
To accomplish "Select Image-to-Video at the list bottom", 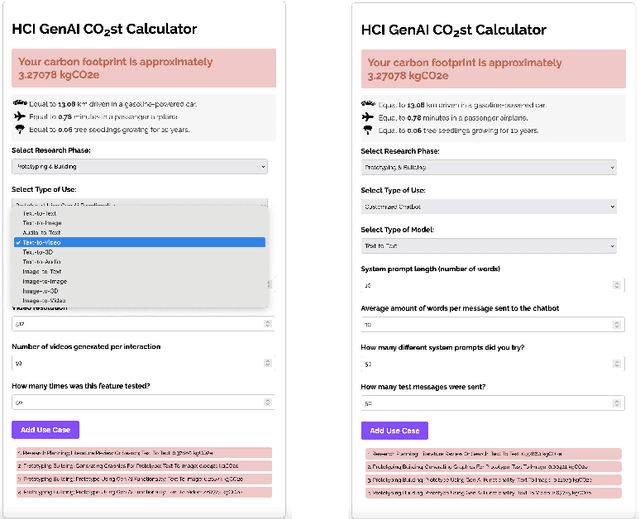I will pos(43,300).
